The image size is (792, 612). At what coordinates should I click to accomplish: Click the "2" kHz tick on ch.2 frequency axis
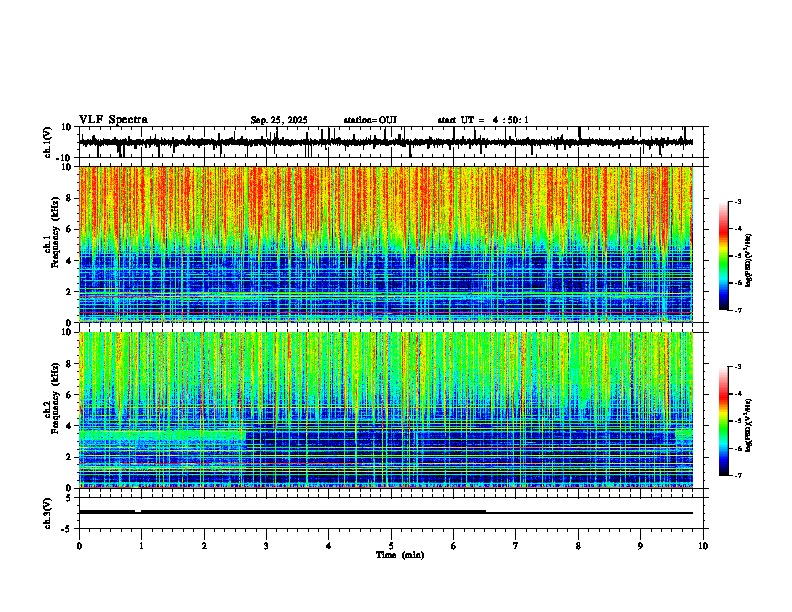(x=70, y=457)
